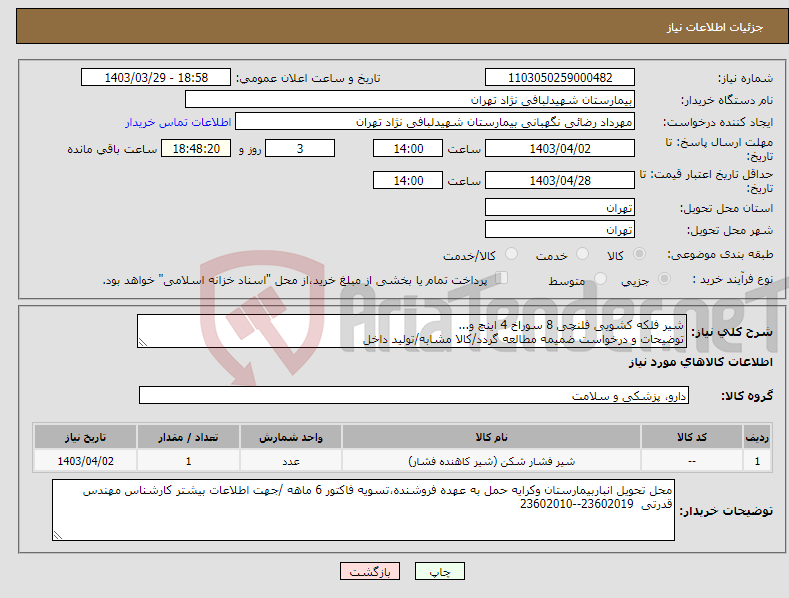
Task: Select the کالا radio button
Action: pyautogui.click(x=639, y=254)
